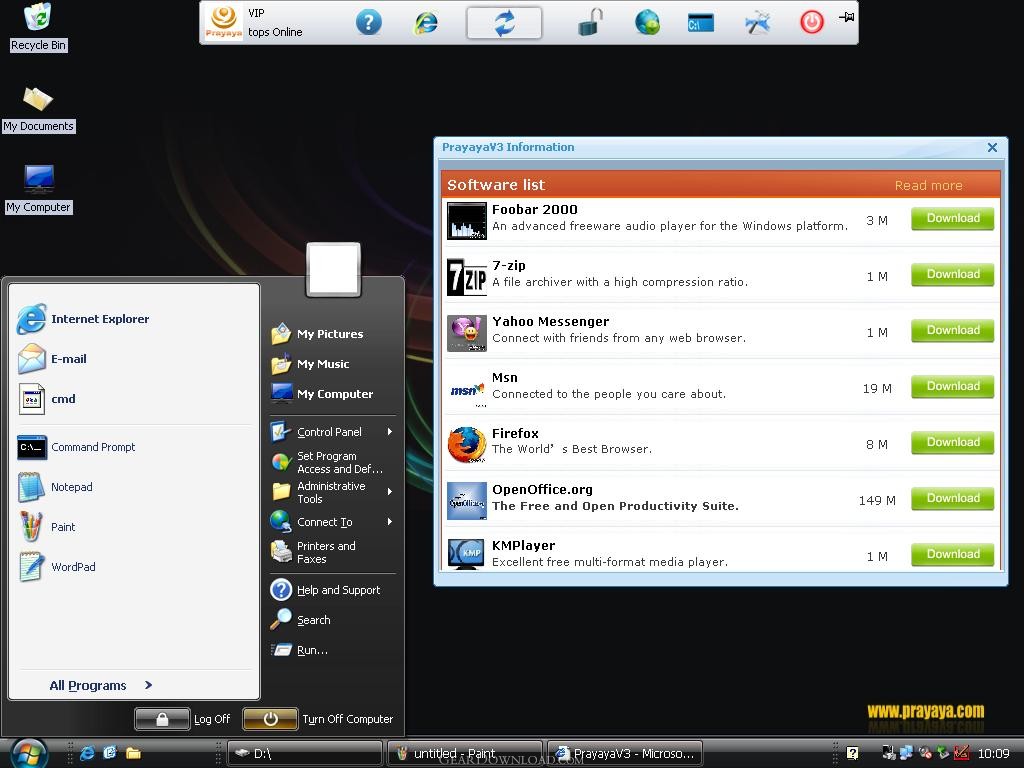Click the Firefox software icon
1024x768 pixels.
pos(467,445)
